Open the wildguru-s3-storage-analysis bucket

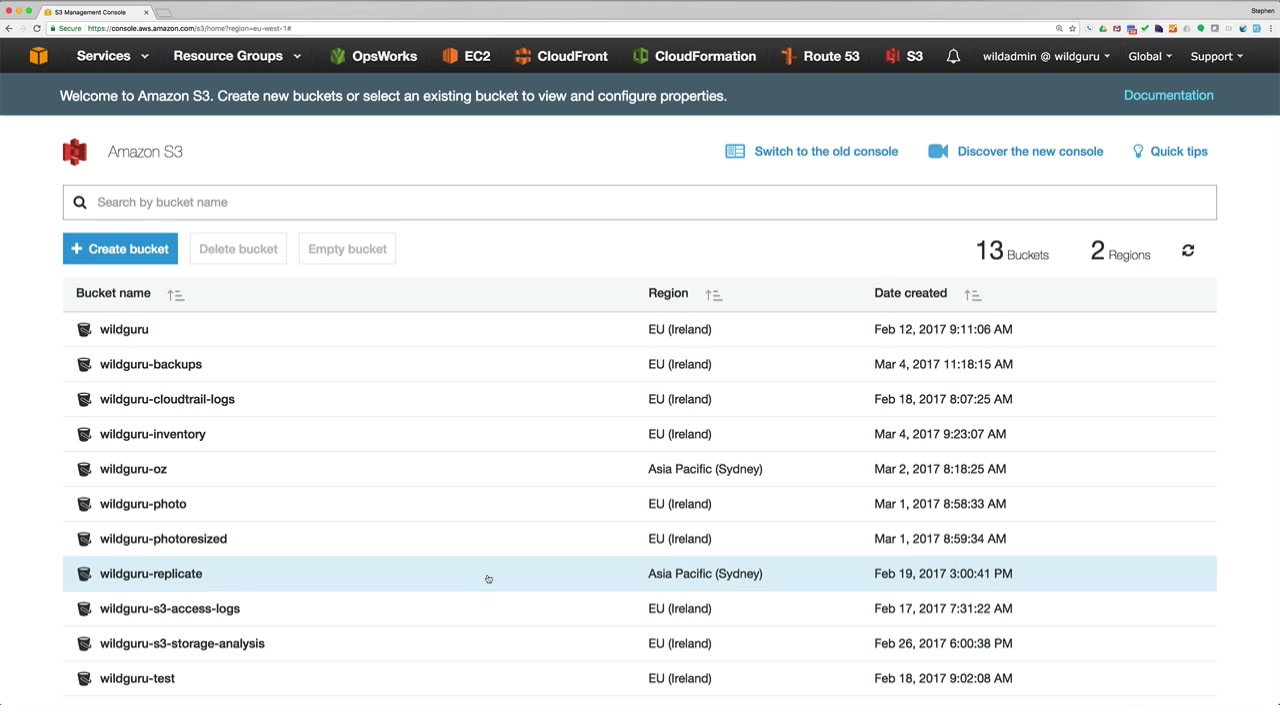pos(182,644)
